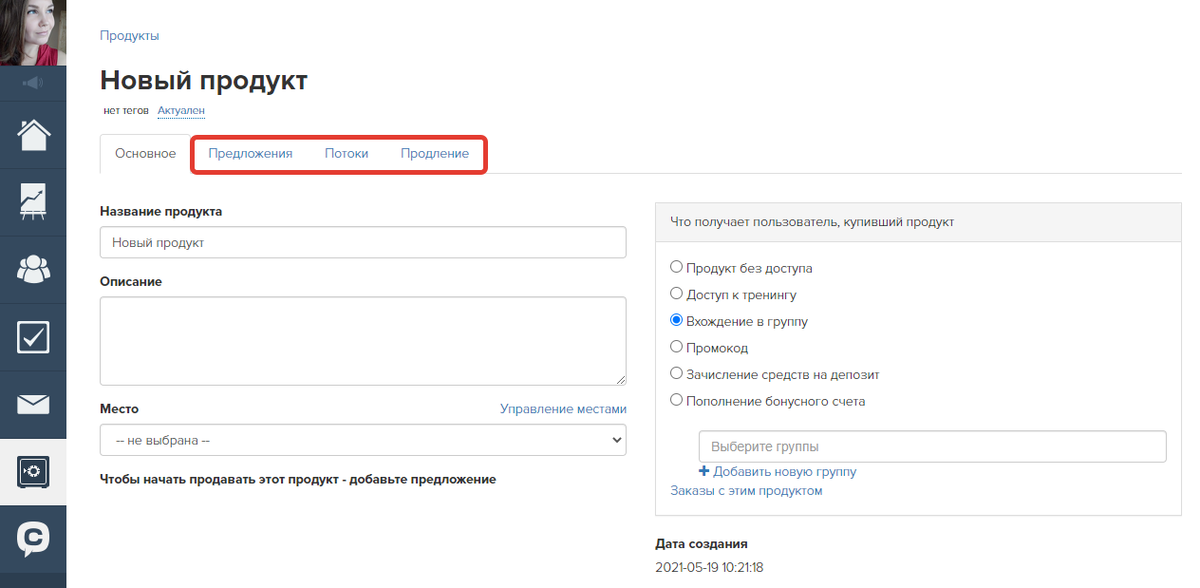Open the home icon in sidebar

[x=33, y=134]
